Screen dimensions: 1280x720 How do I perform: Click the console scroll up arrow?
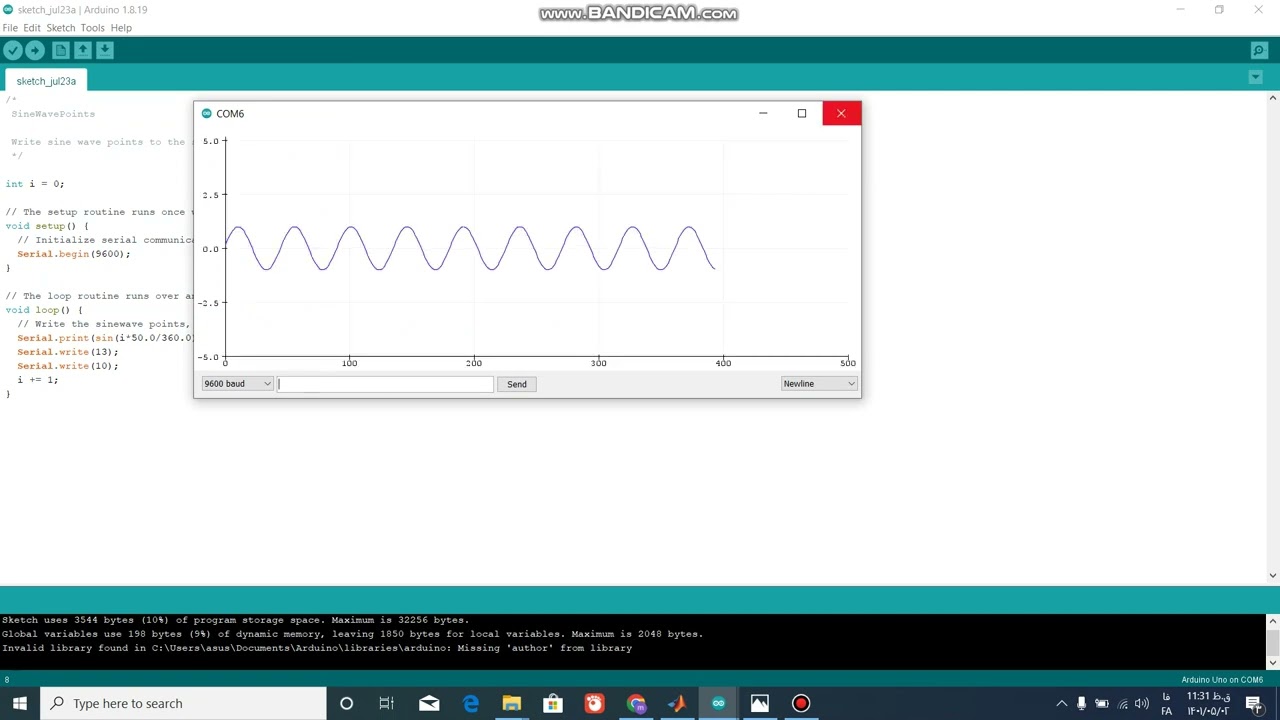click(x=1273, y=620)
